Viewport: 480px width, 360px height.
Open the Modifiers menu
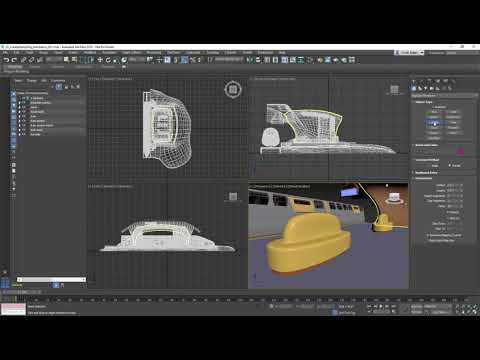pyautogui.click(x=90, y=53)
